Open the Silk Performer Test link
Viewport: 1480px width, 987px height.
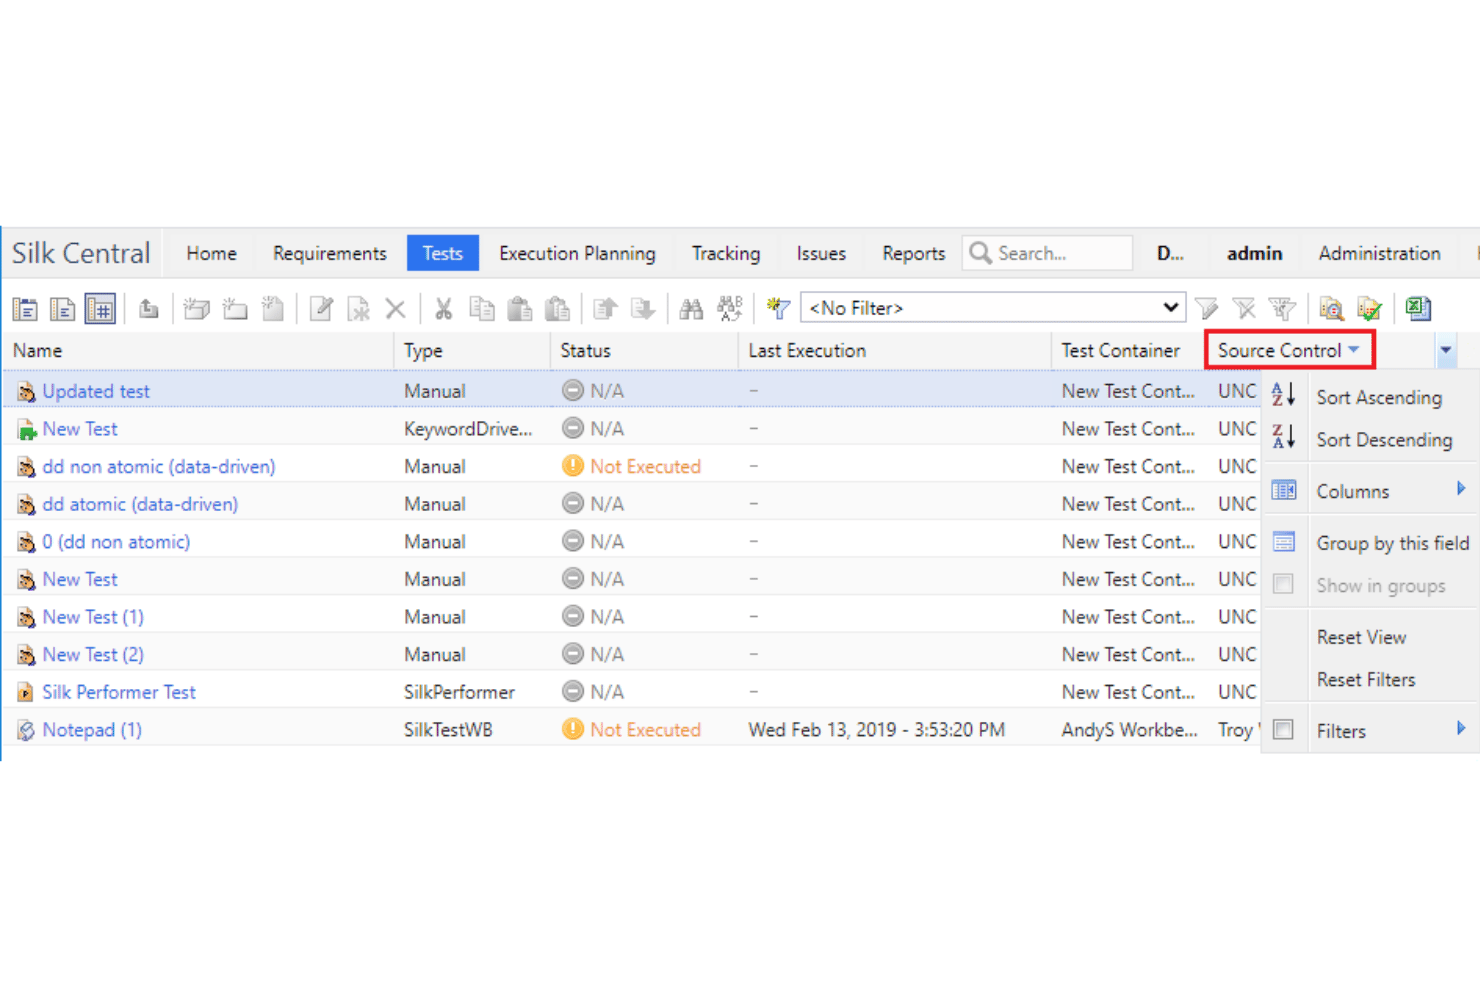coord(119,692)
